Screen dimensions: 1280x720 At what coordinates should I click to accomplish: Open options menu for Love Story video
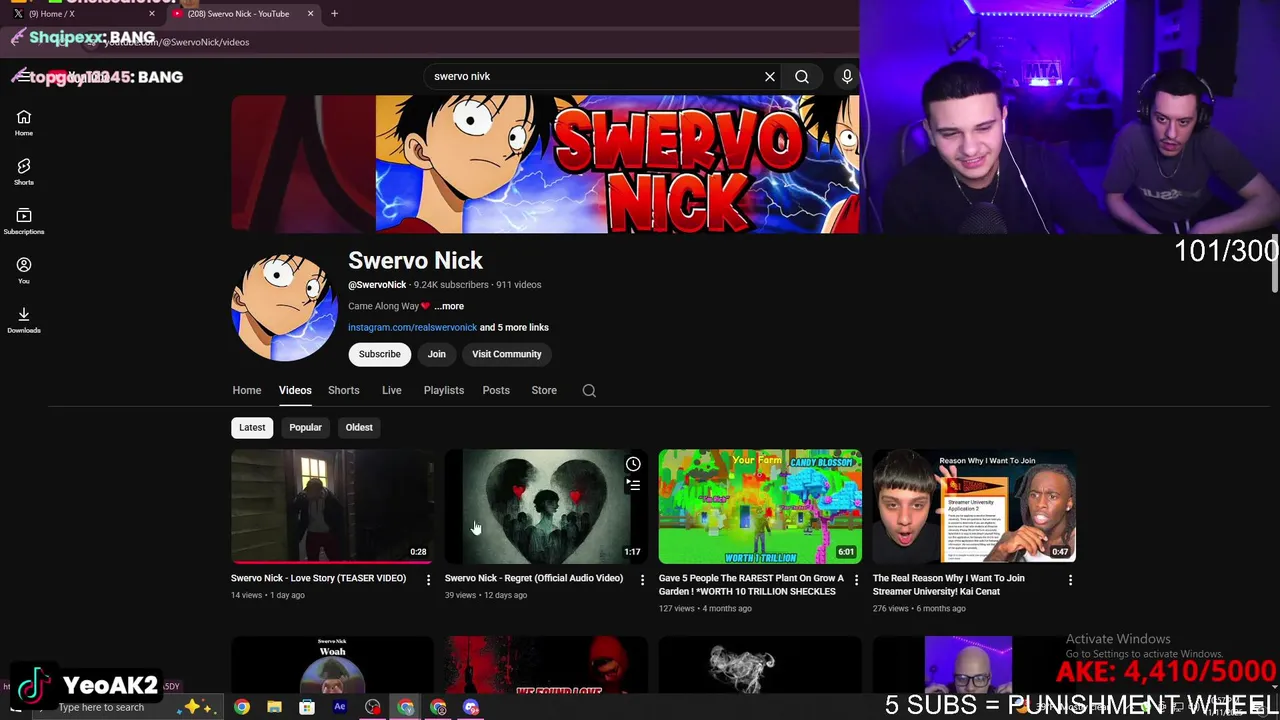(x=428, y=580)
